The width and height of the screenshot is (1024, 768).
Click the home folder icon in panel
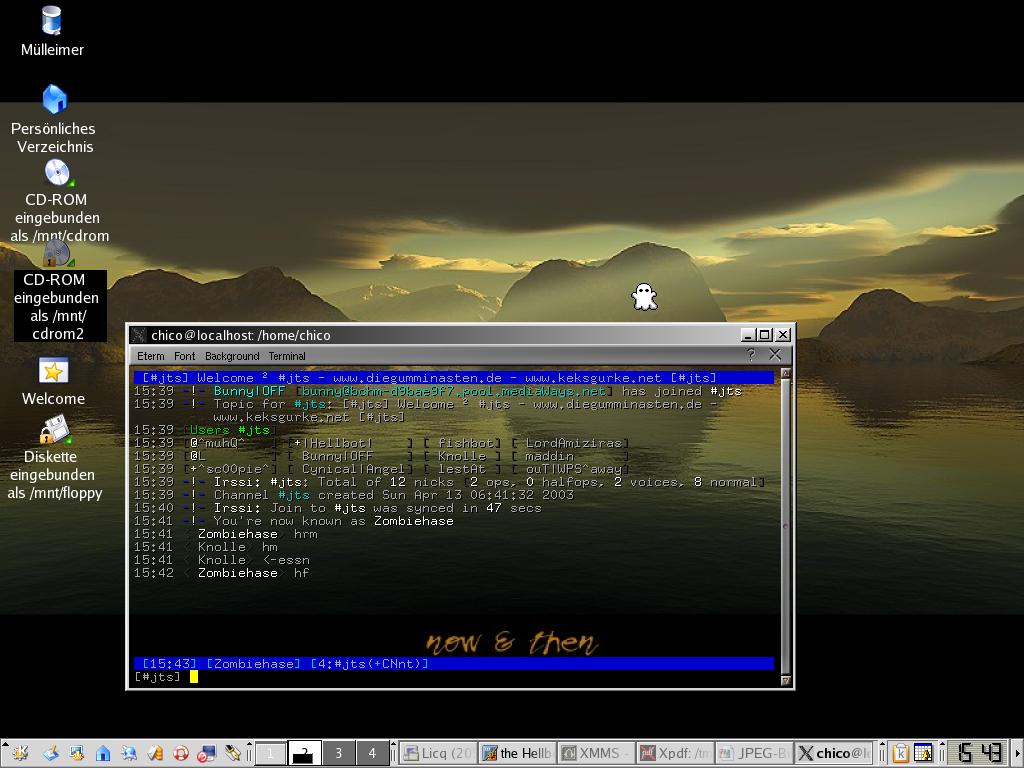coord(102,753)
